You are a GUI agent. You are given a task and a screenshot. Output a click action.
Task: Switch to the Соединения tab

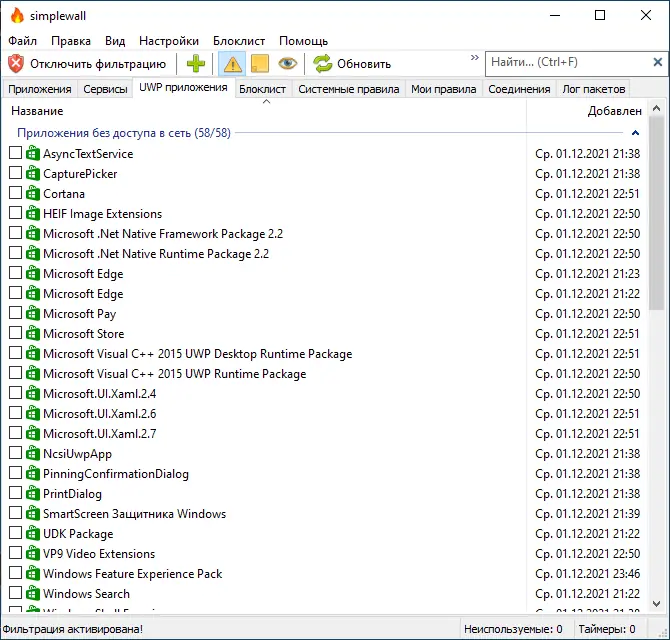pyautogui.click(x=519, y=89)
